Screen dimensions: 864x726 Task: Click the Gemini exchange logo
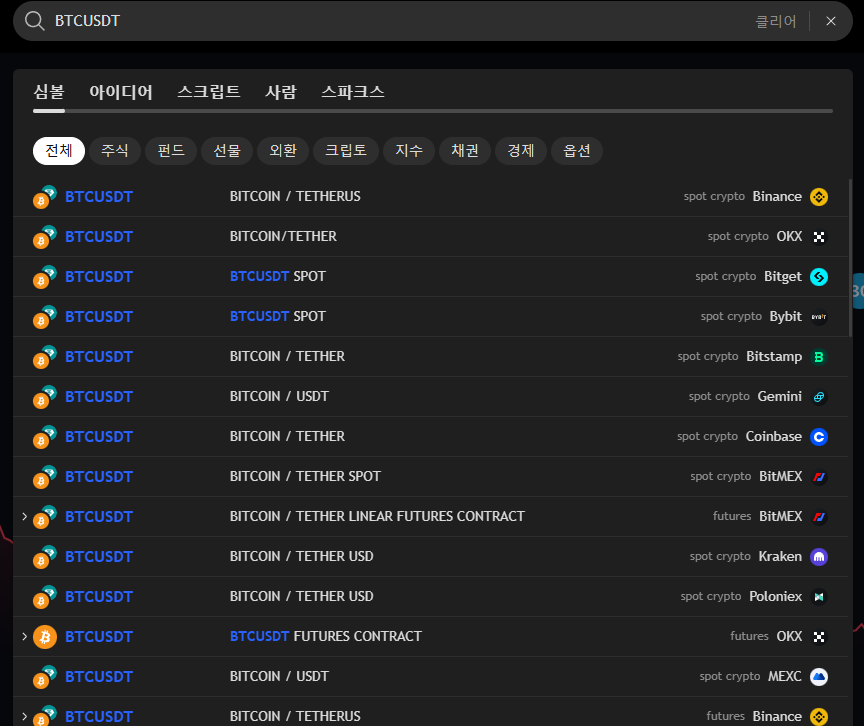[819, 397]
